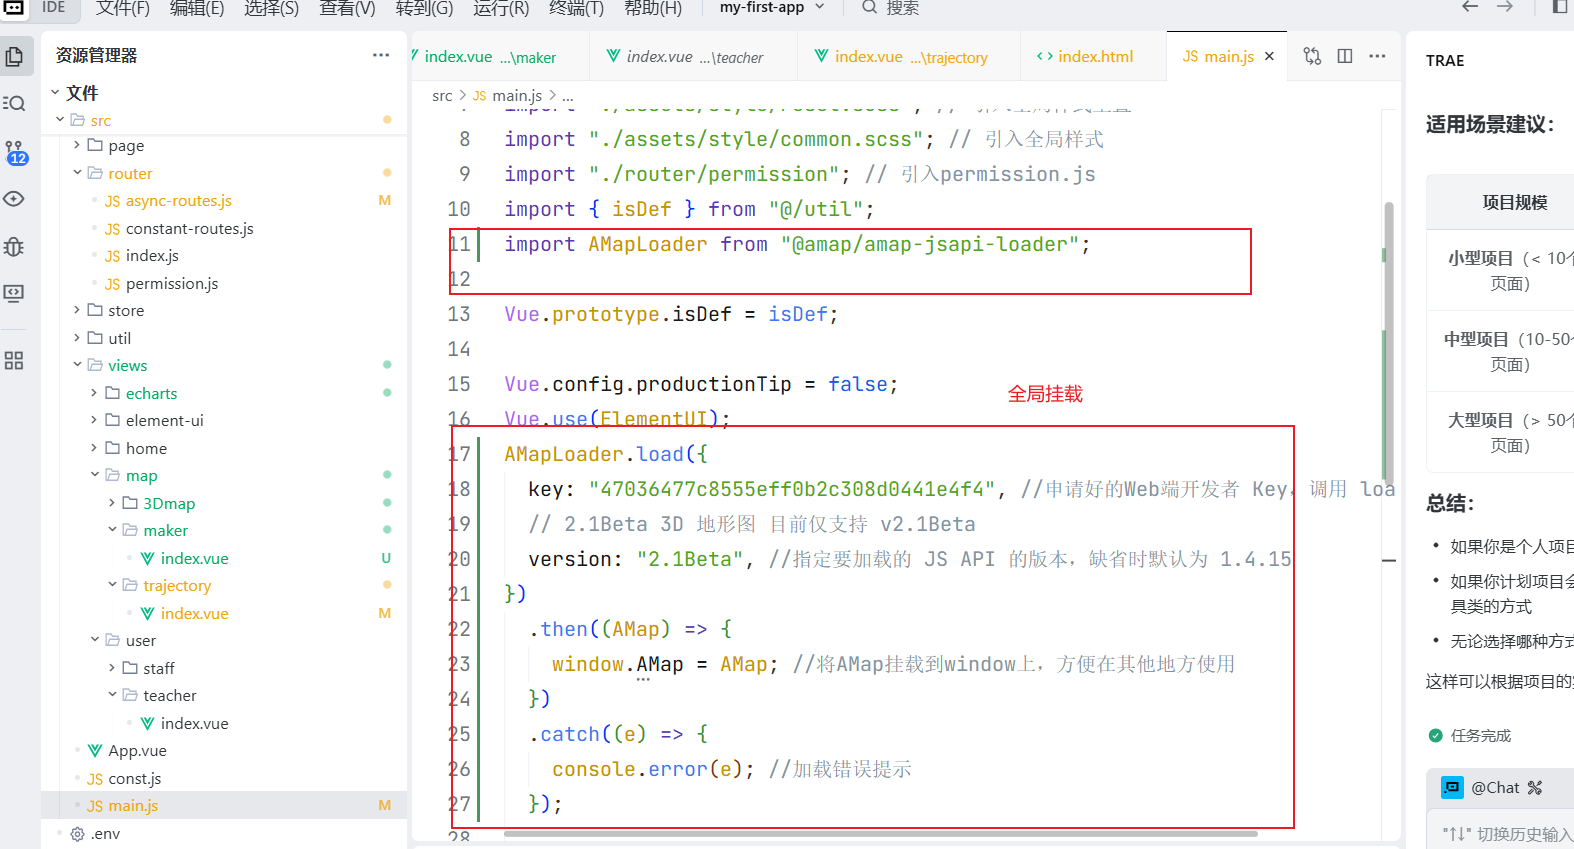This screenshot has width=1574, height=849.
Task: Navigate forward with the right arrow
Action: click(1504, 7)
